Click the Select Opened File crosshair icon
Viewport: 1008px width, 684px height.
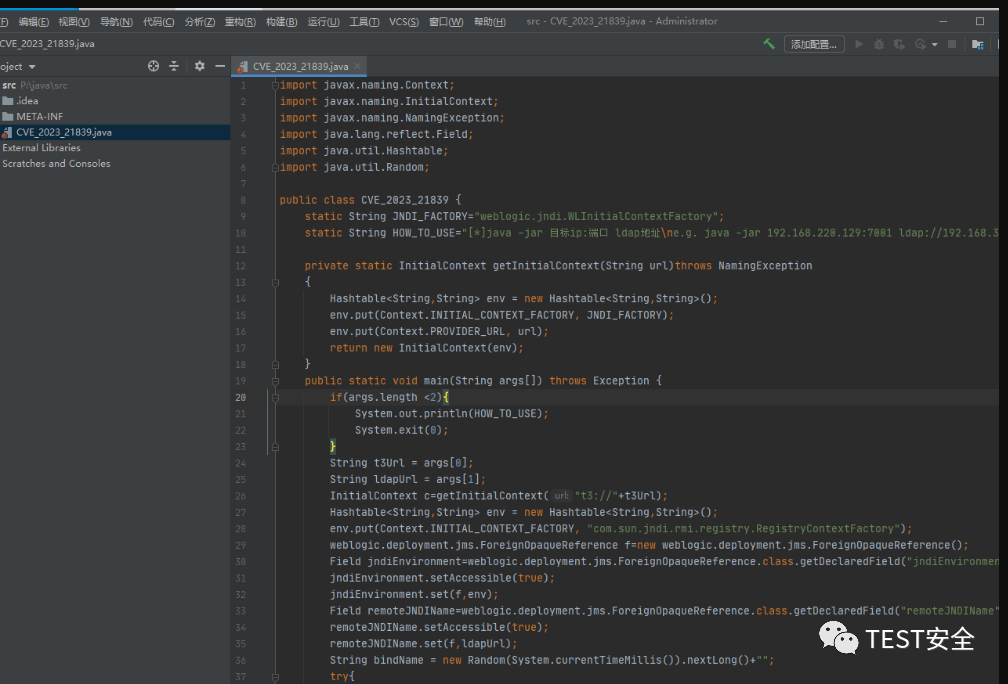point(153,66)
